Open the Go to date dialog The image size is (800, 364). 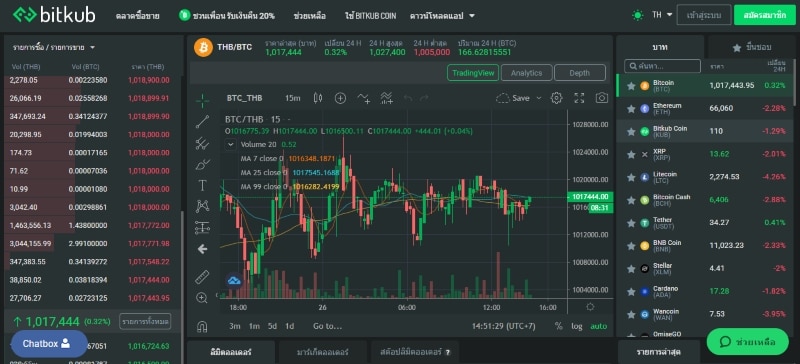(328, 326)
